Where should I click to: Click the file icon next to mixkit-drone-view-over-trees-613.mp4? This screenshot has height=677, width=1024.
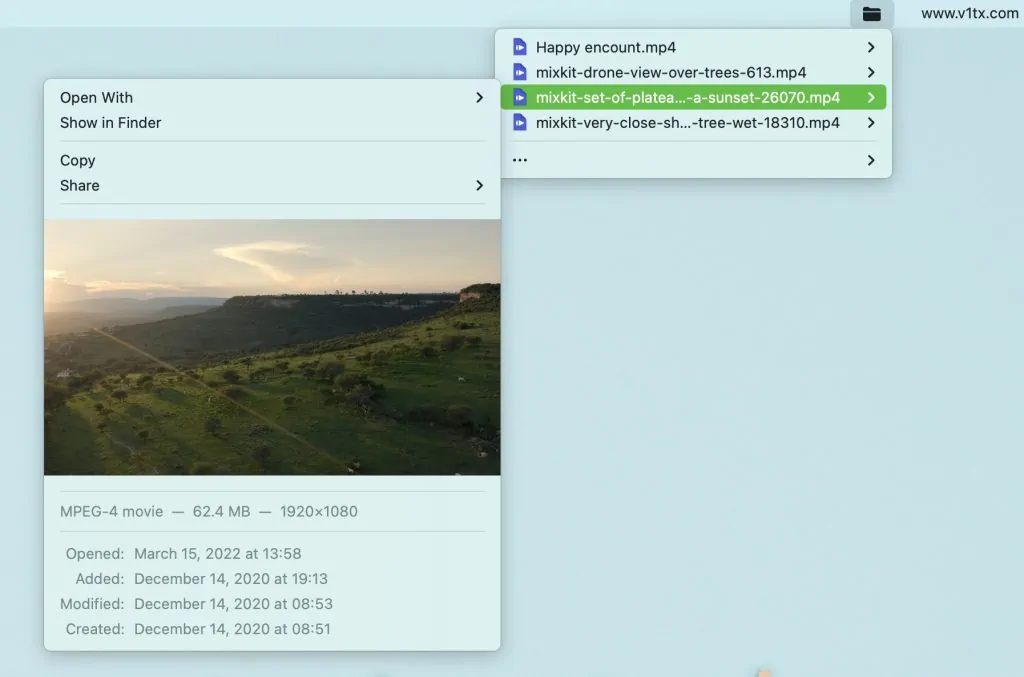520,72
